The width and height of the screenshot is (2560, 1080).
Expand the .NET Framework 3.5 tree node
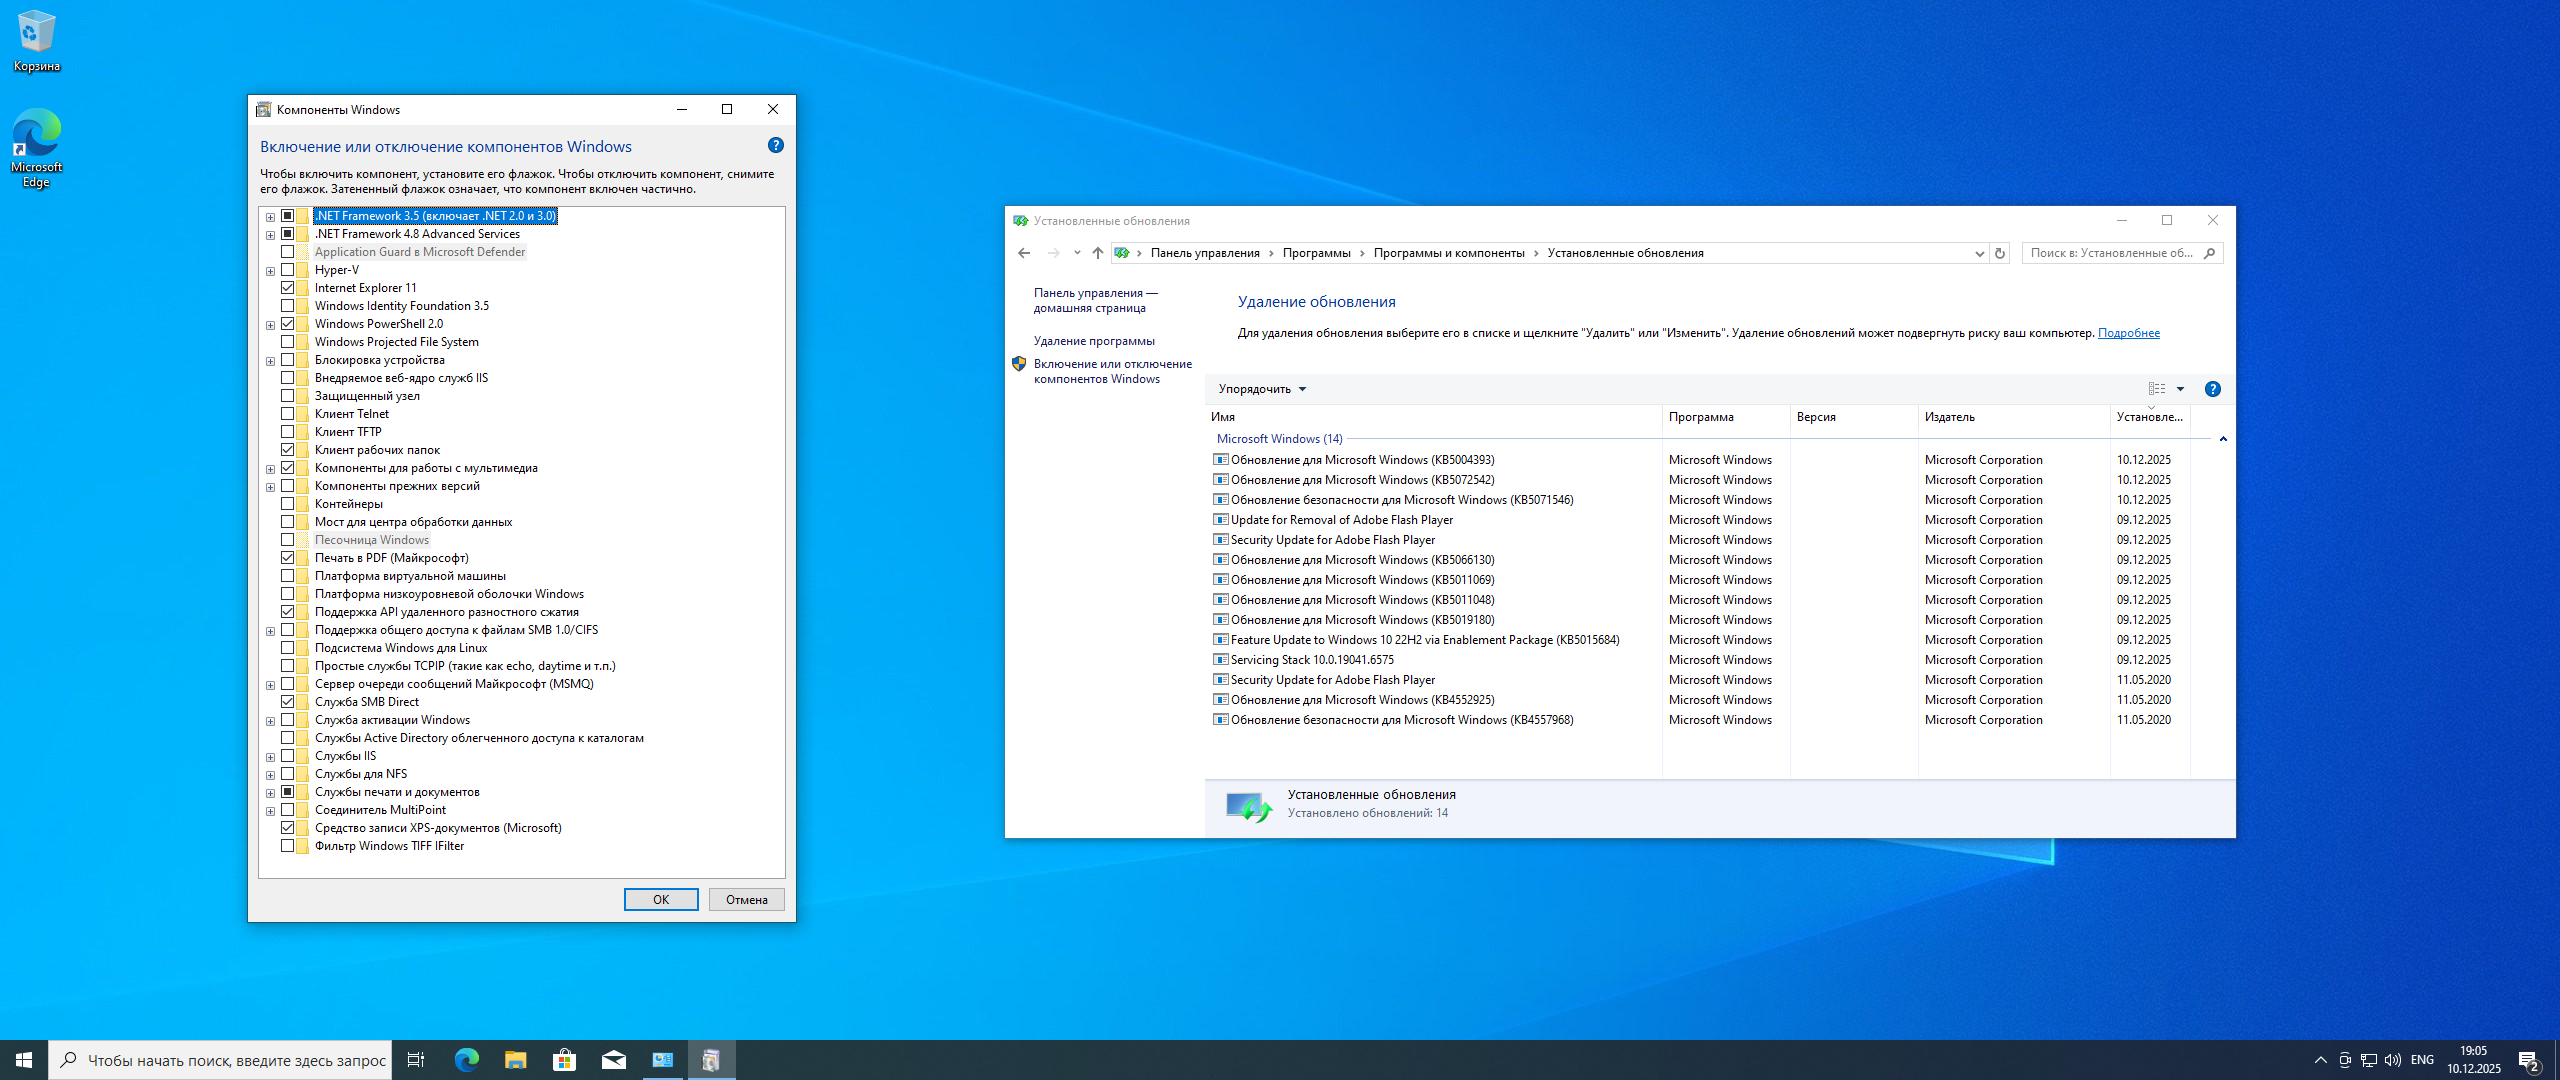click(x=270, y=217)
